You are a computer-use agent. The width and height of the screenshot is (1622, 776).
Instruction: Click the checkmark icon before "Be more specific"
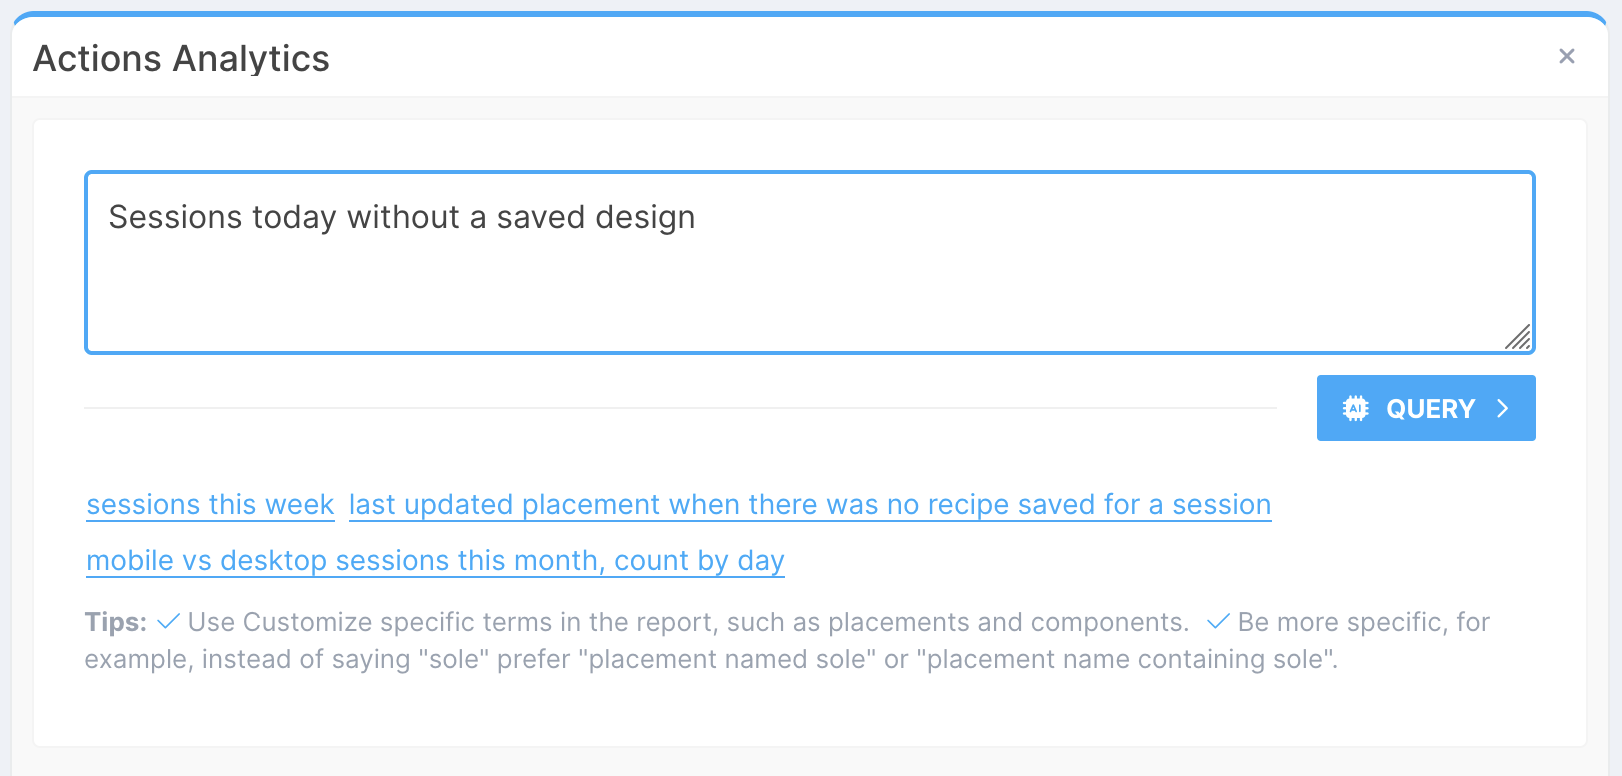point(1218,622)
